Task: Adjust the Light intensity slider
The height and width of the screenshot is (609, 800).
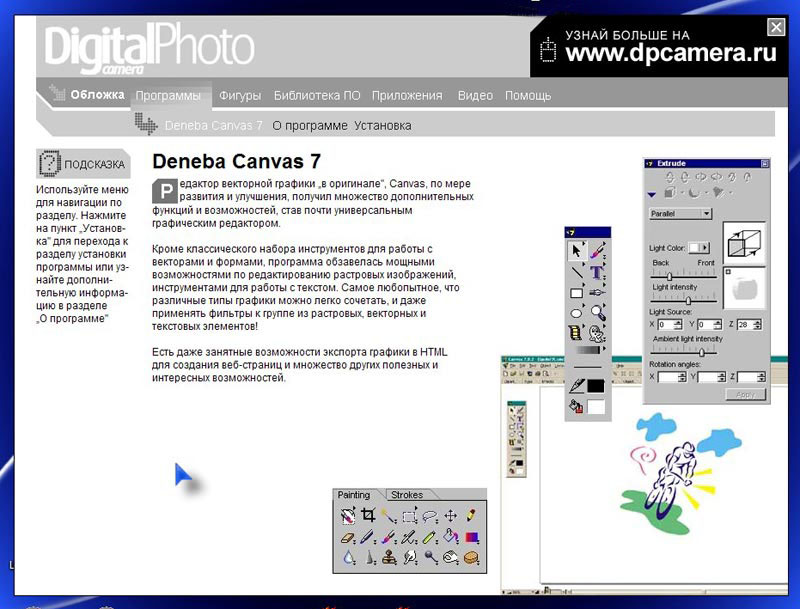Action: tap(684, 300)
